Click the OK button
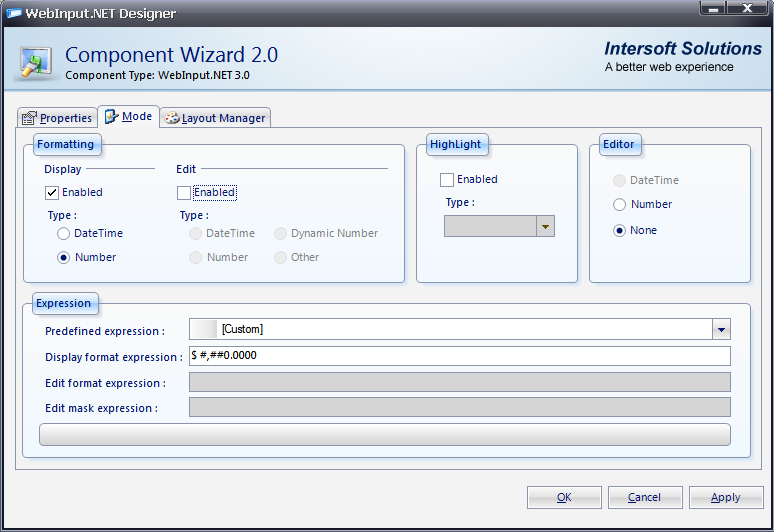 pyautogui.click(x=564, y=497)
